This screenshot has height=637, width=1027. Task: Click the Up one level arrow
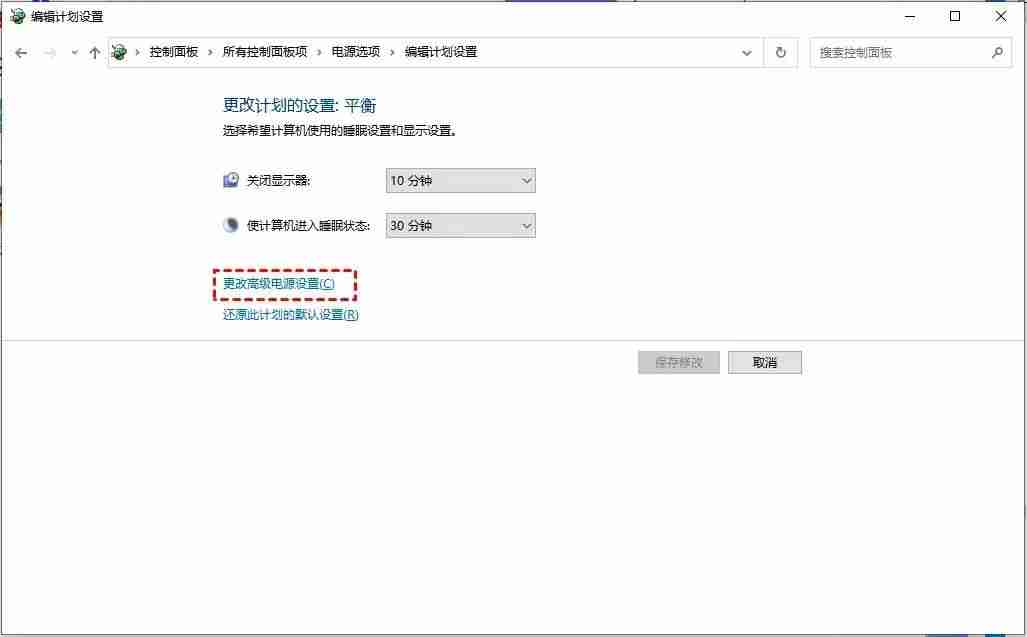95,52
